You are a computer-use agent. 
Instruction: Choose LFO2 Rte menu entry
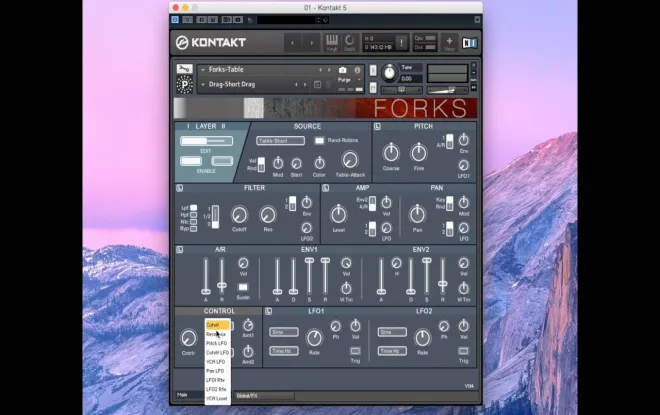click(217, 389)
